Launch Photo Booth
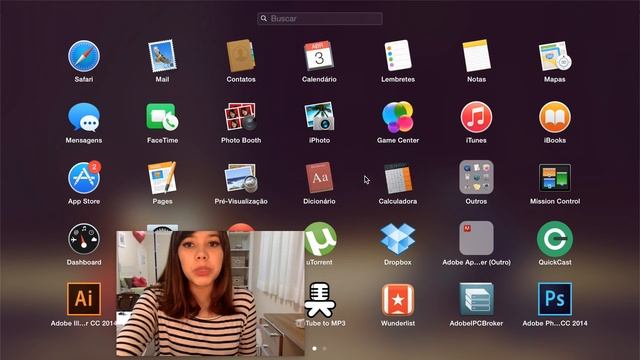640x360 pixels. pyautogui.click(x=241, y=117)
